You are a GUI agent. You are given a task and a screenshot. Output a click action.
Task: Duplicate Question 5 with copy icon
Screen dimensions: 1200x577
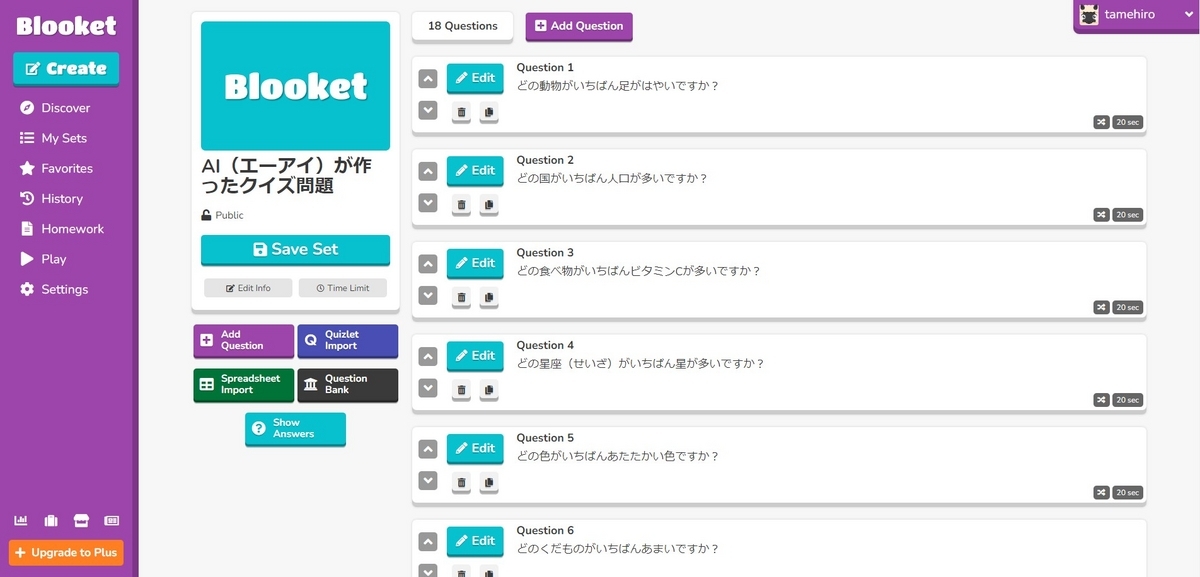[488, 482]
